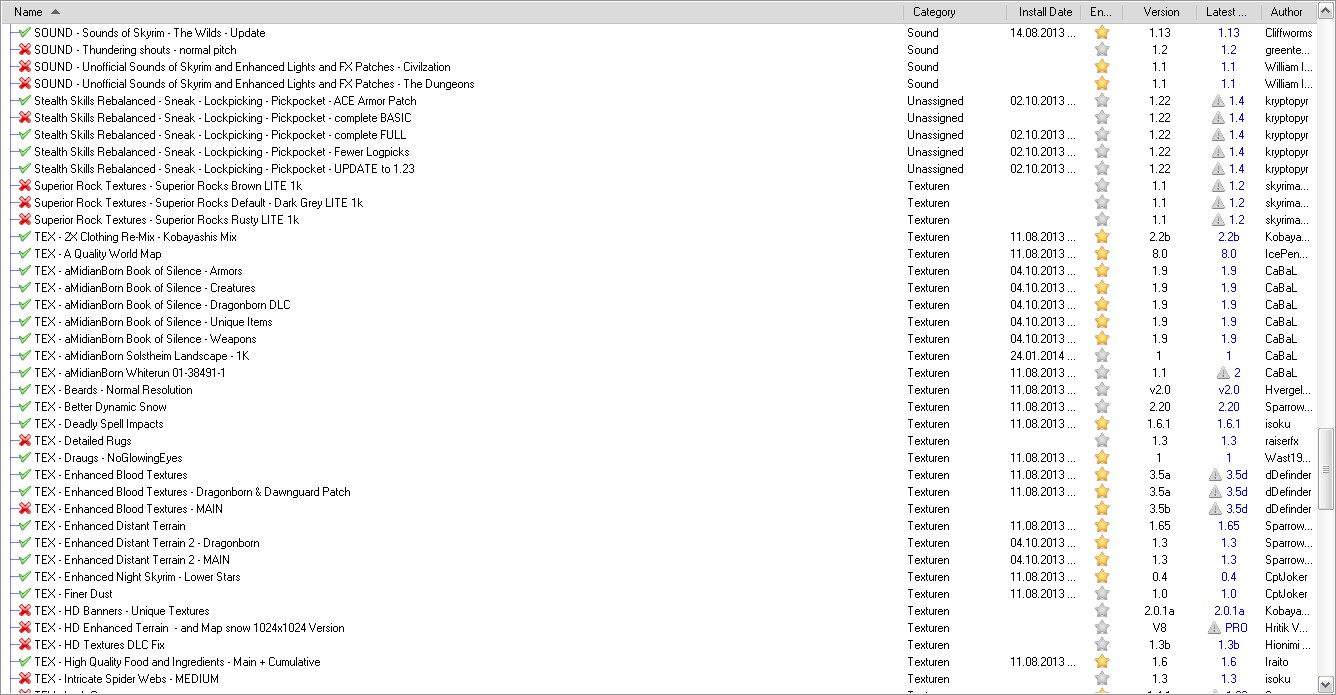Viewport: 1336px width, 695px height.
Task: Select aMidianBorn Book of Silence - Unique Items
Action: (153, 322)
